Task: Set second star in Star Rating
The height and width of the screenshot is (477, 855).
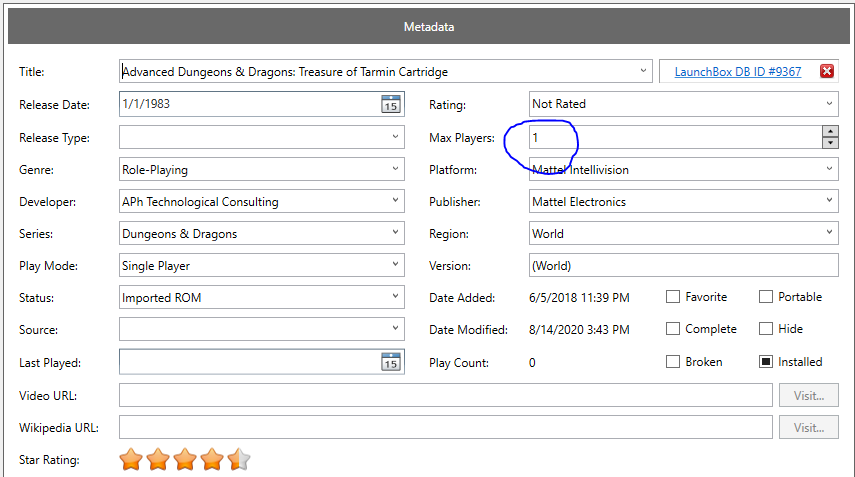Action: click(158, 460)
